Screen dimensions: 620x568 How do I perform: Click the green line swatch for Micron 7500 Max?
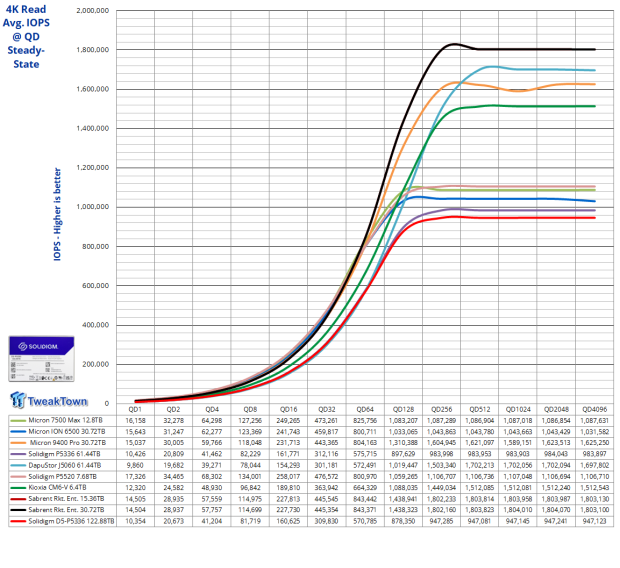(18, 420)
